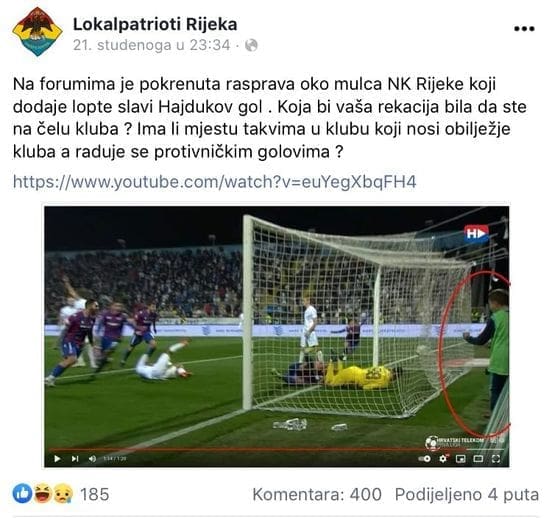This screenshot has height=518, width=552.
Task: Enter fullscreen on the video player
Action: point(496,458)
